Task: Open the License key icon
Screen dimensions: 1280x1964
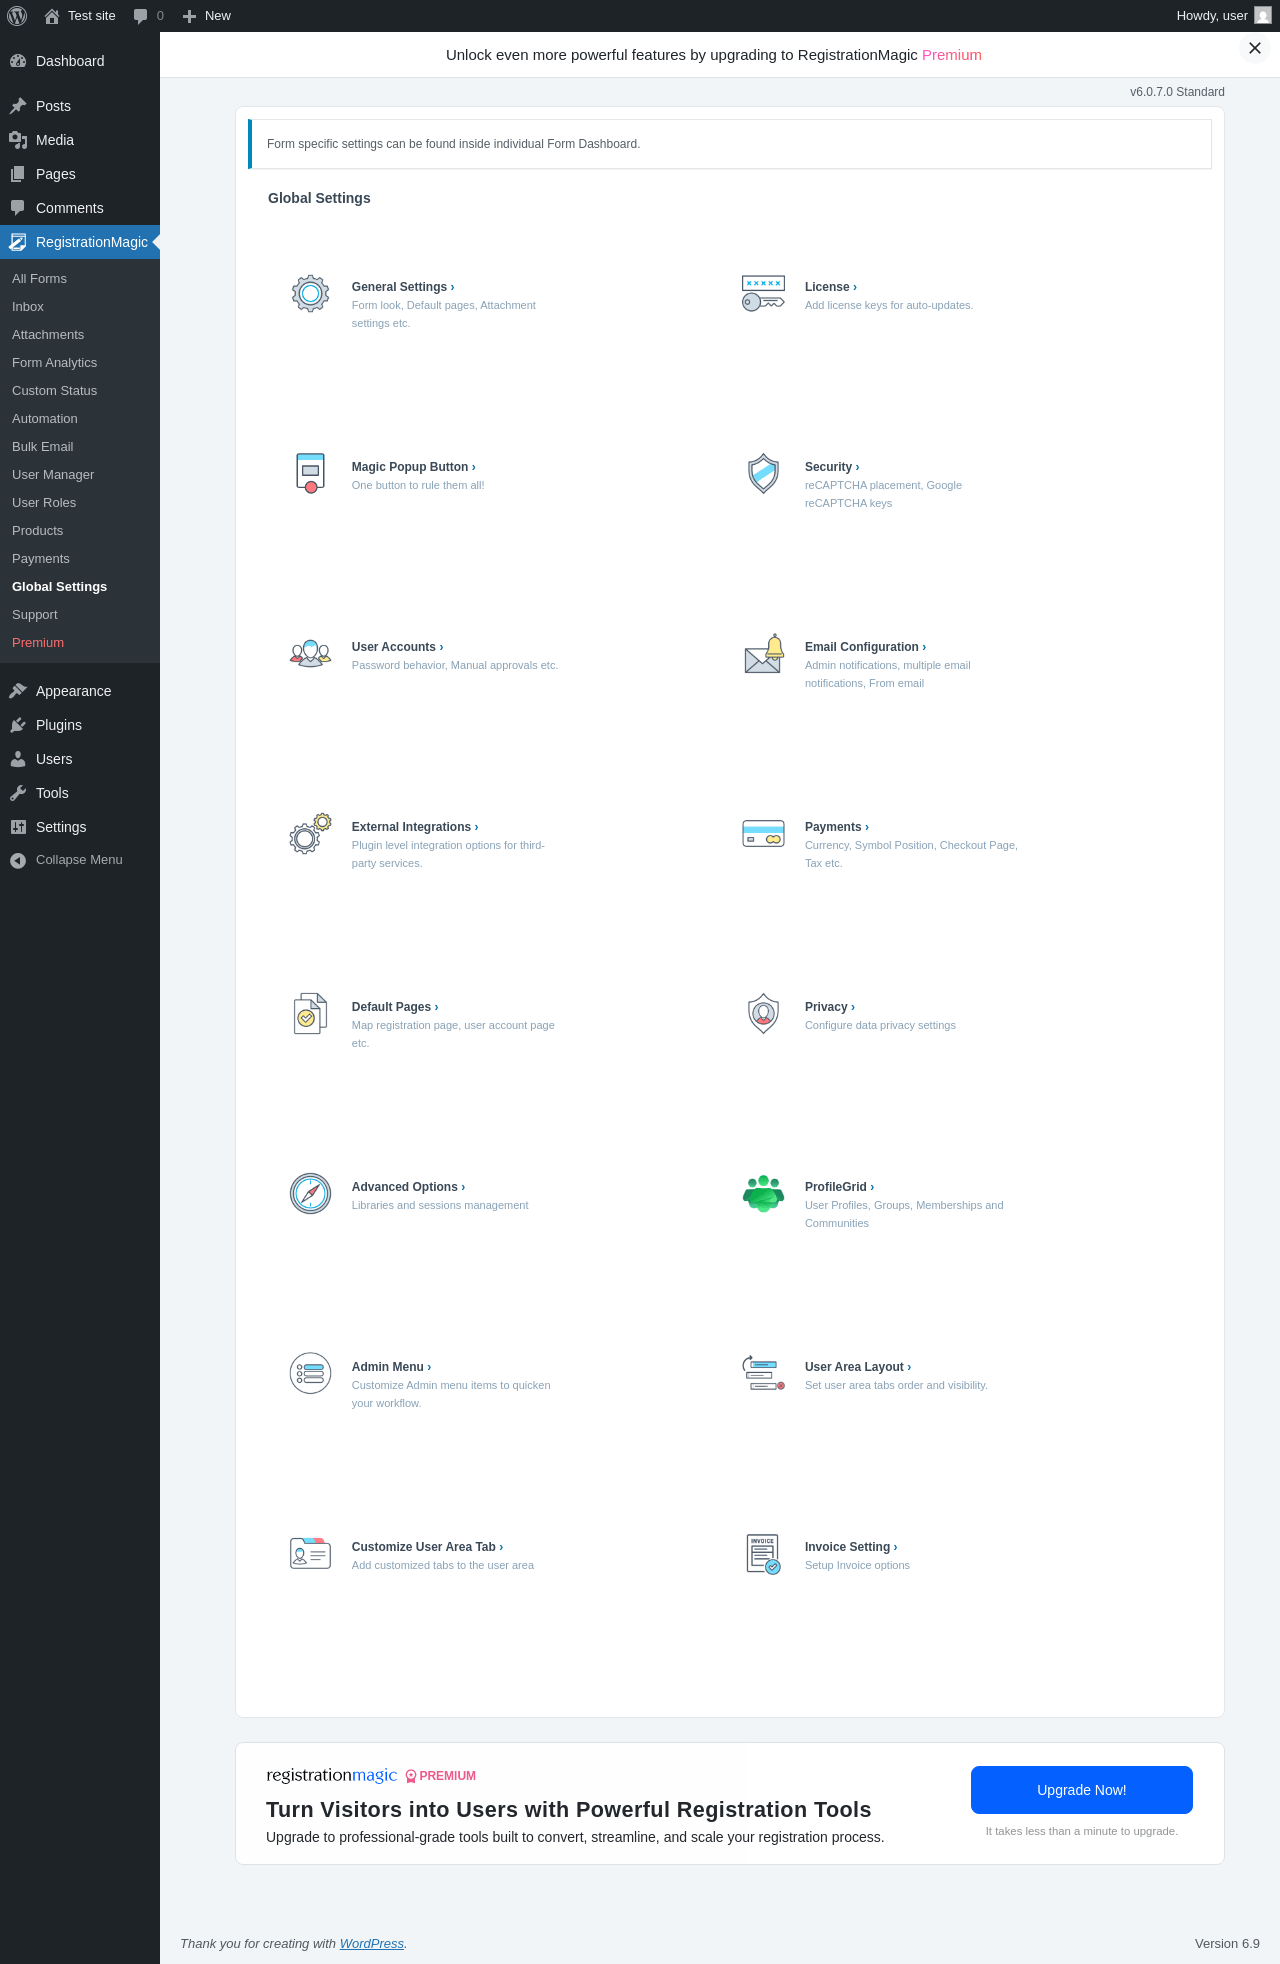Action: pos(763,293)
